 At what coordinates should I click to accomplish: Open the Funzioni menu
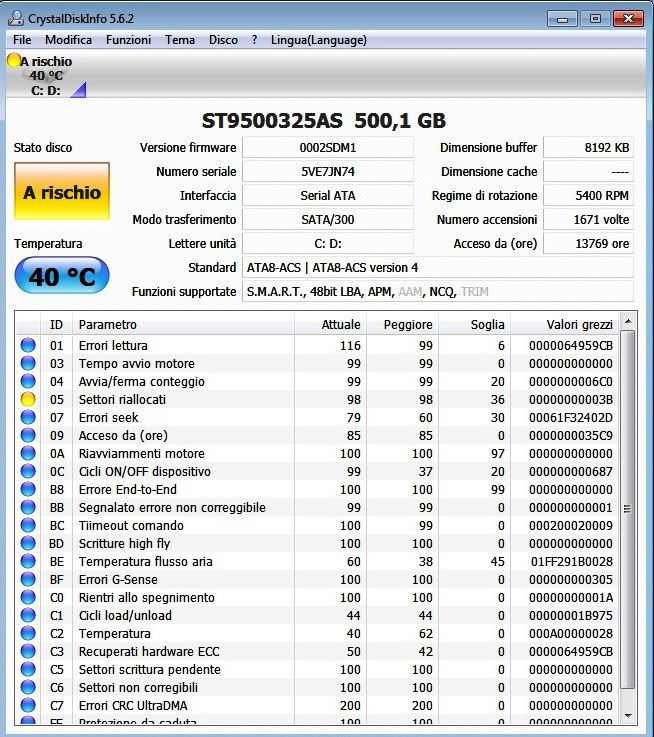[128, 40]
